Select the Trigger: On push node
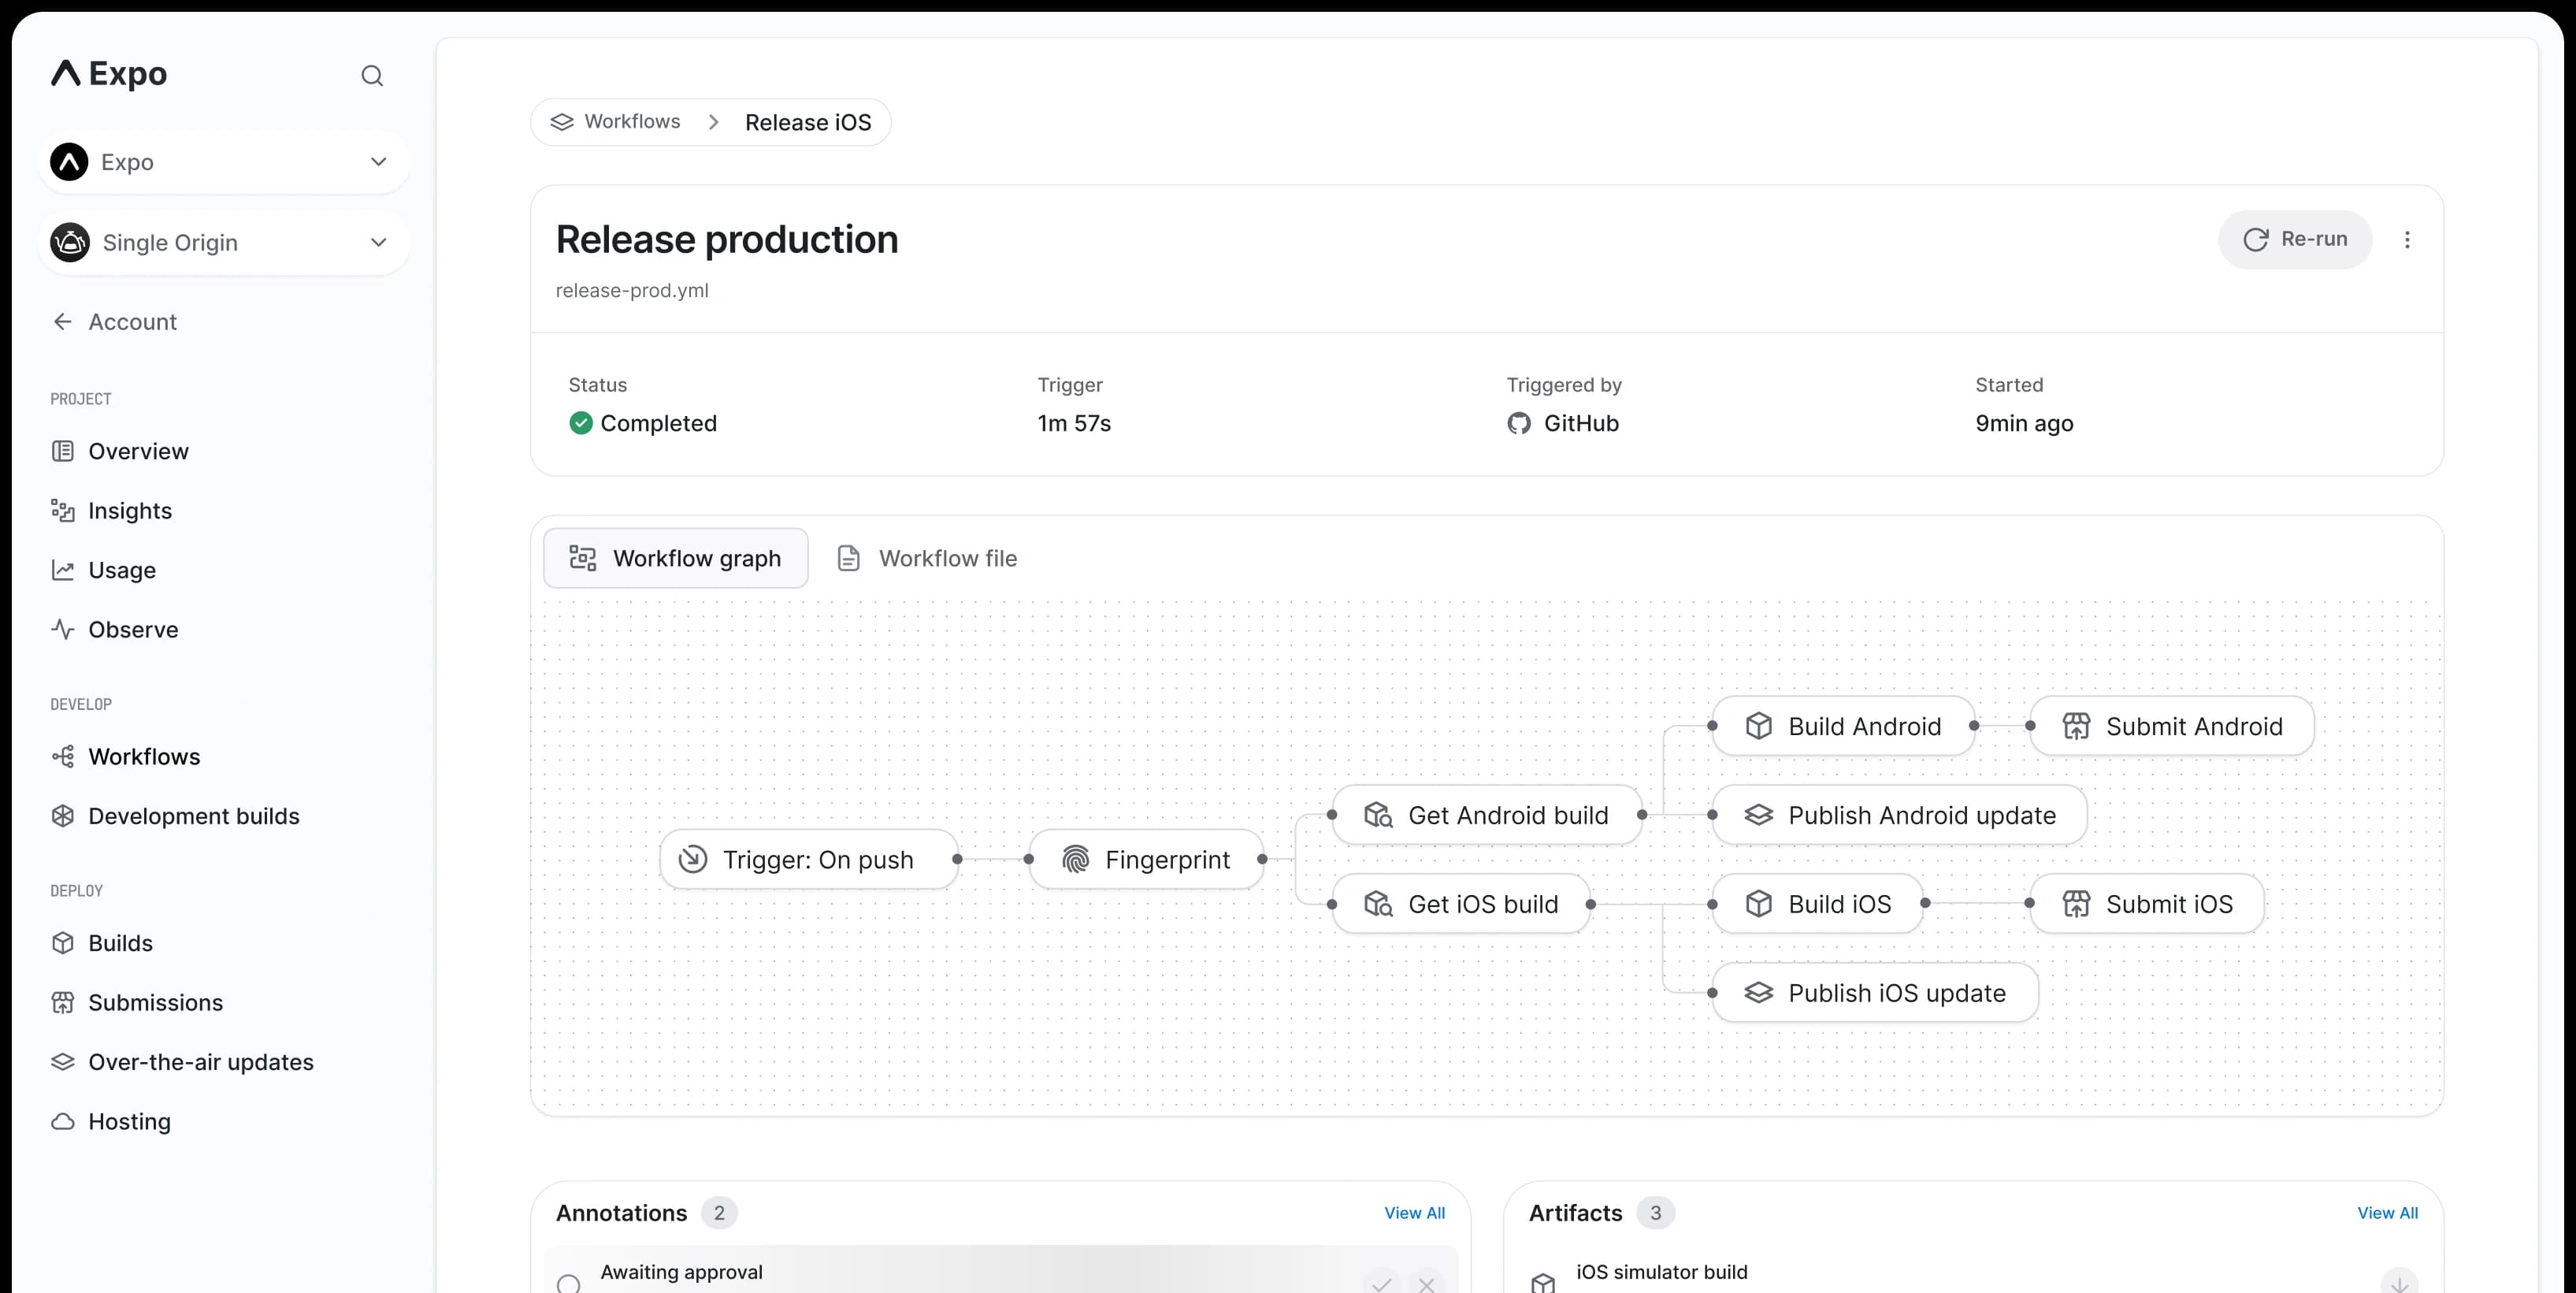2576x1293 pixels. click(x=809, y=860)
